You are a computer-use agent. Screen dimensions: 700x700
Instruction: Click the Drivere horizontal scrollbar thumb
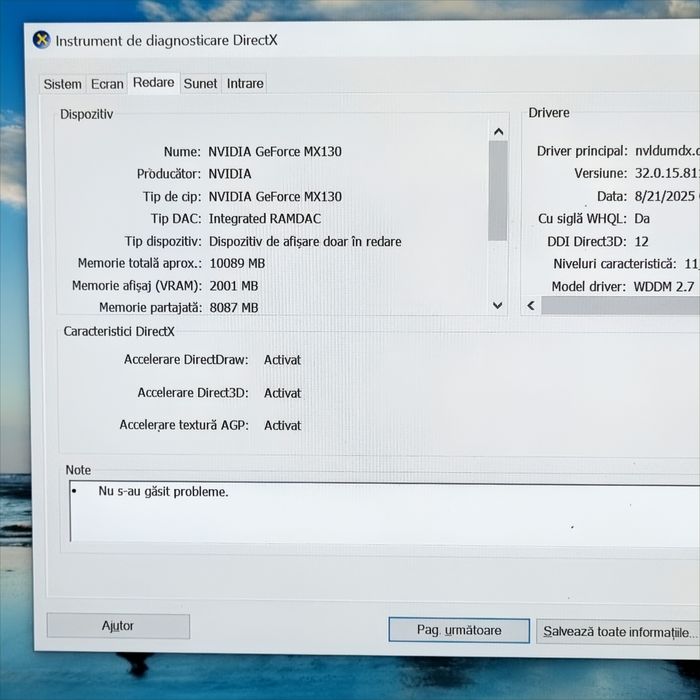(621, 306)
